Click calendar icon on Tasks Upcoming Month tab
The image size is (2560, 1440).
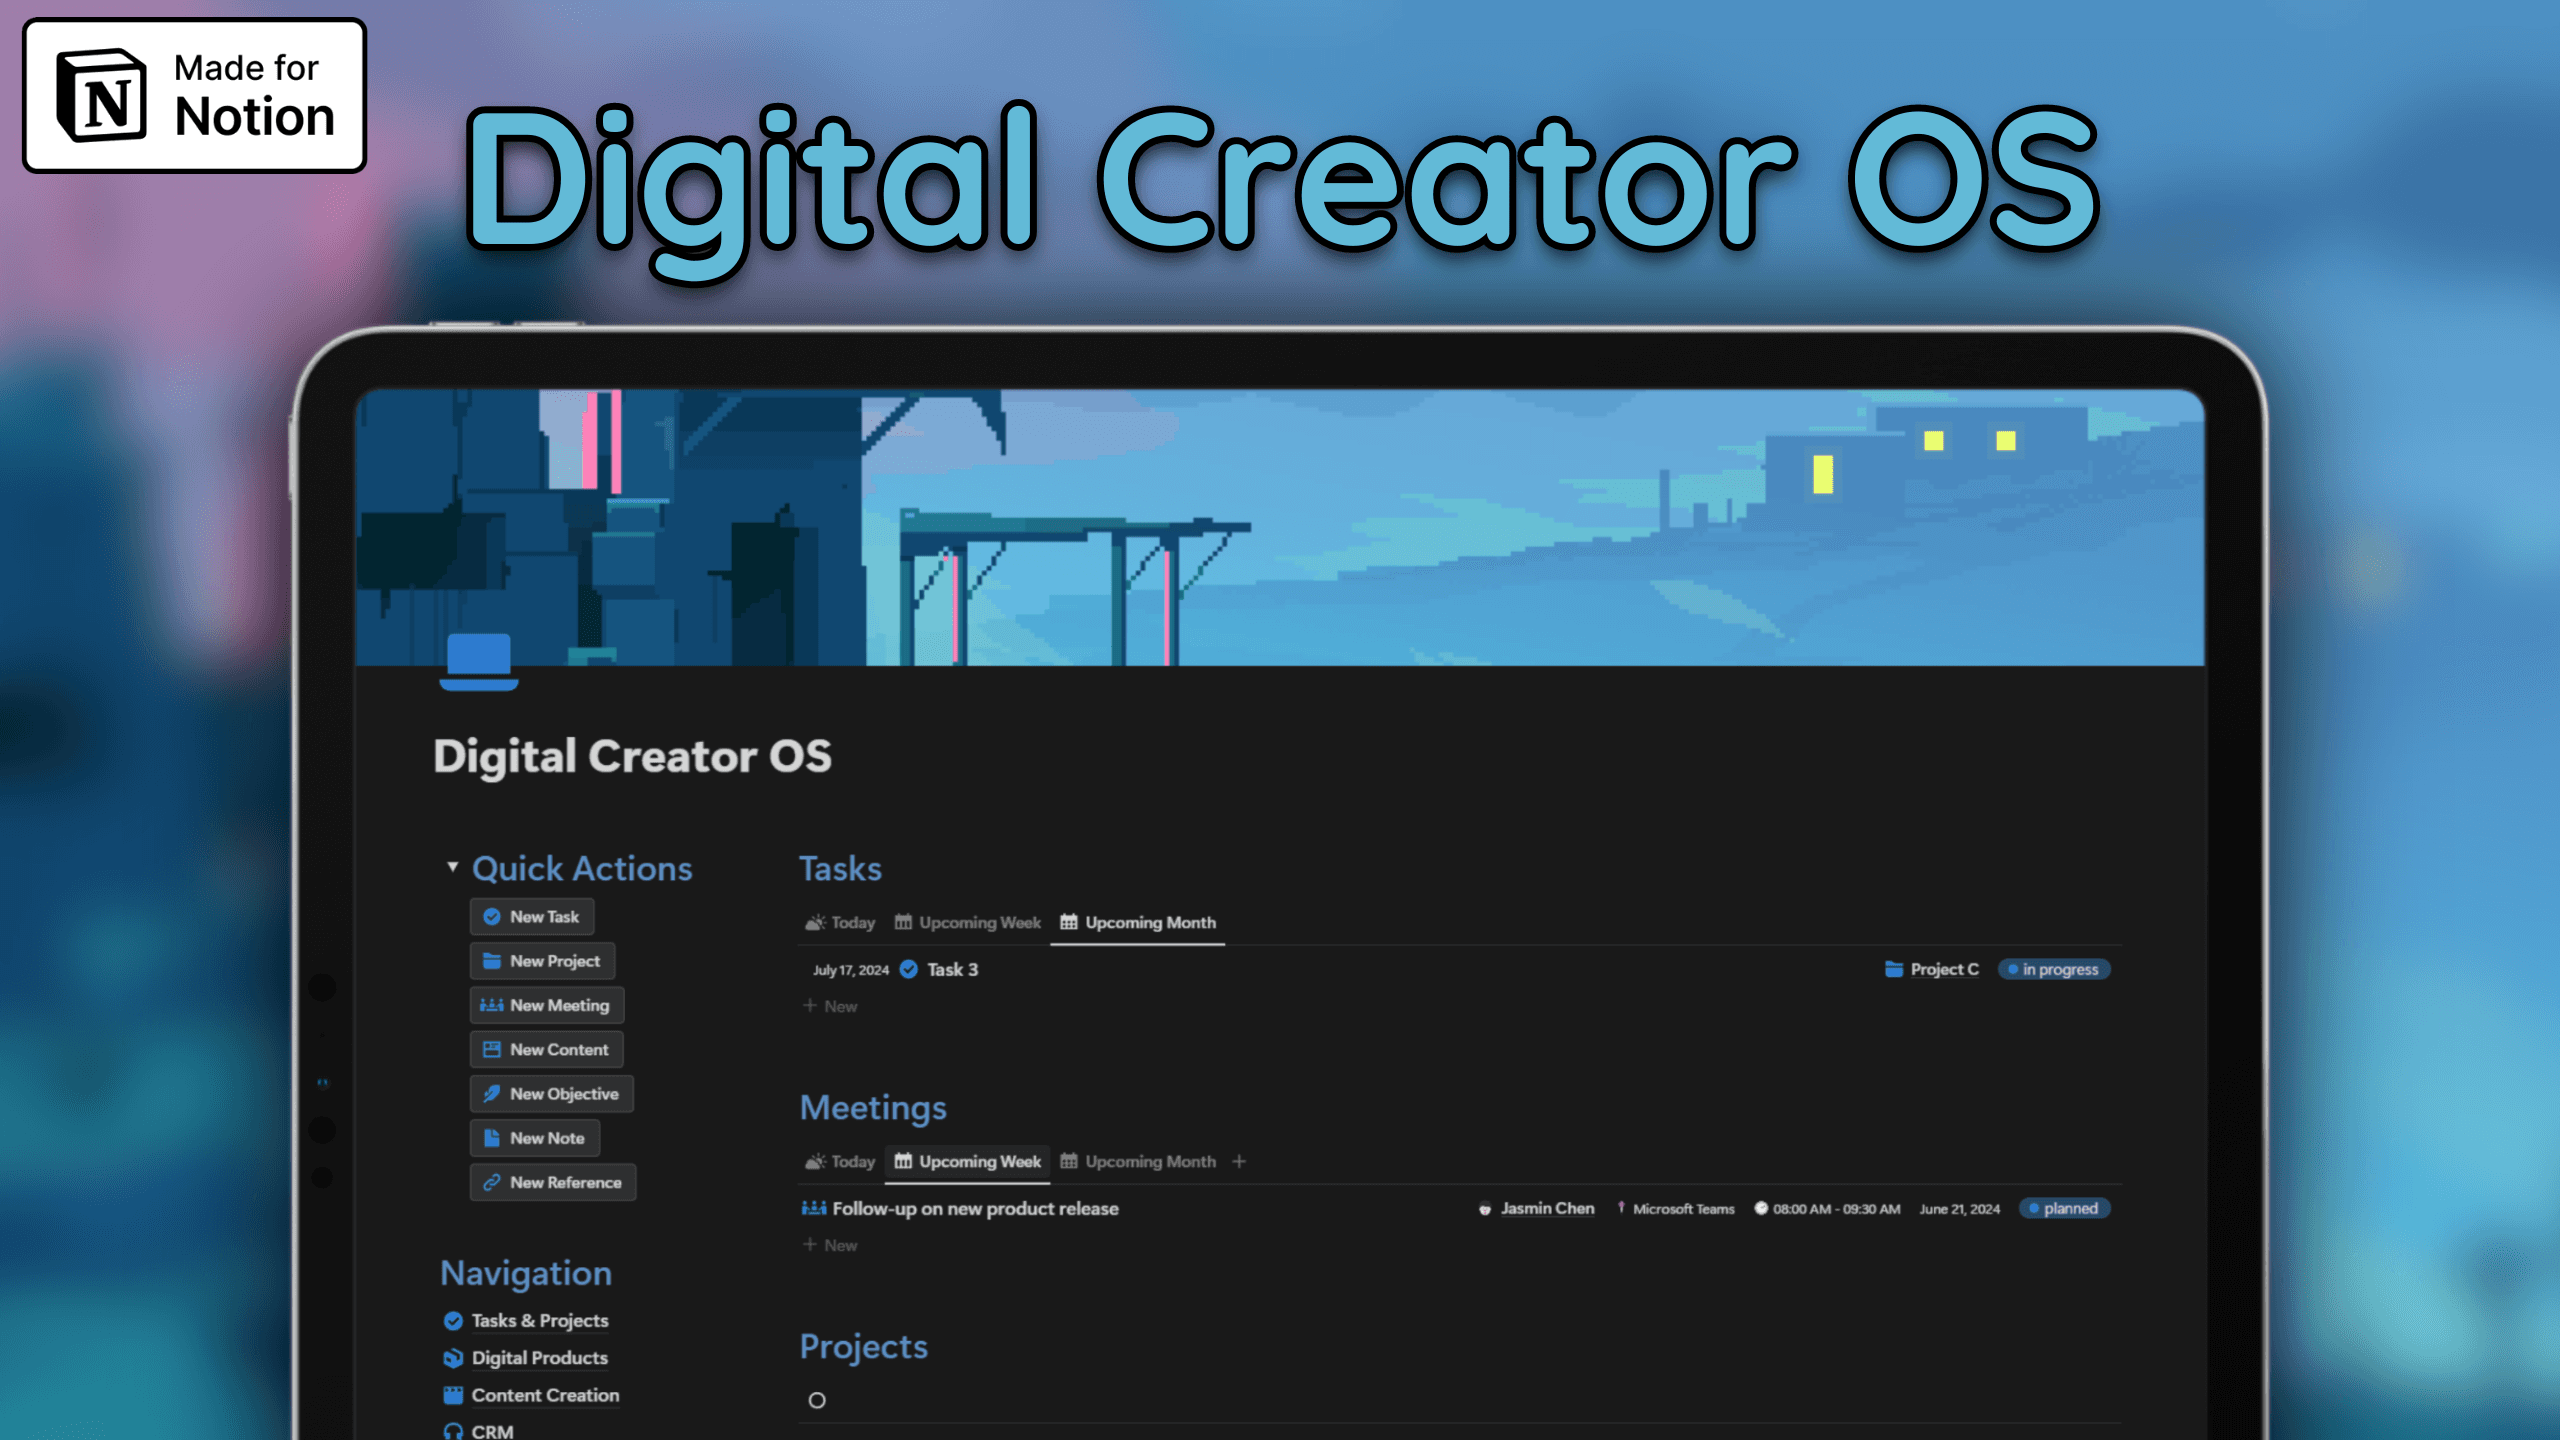click(x=1069, y=922)
